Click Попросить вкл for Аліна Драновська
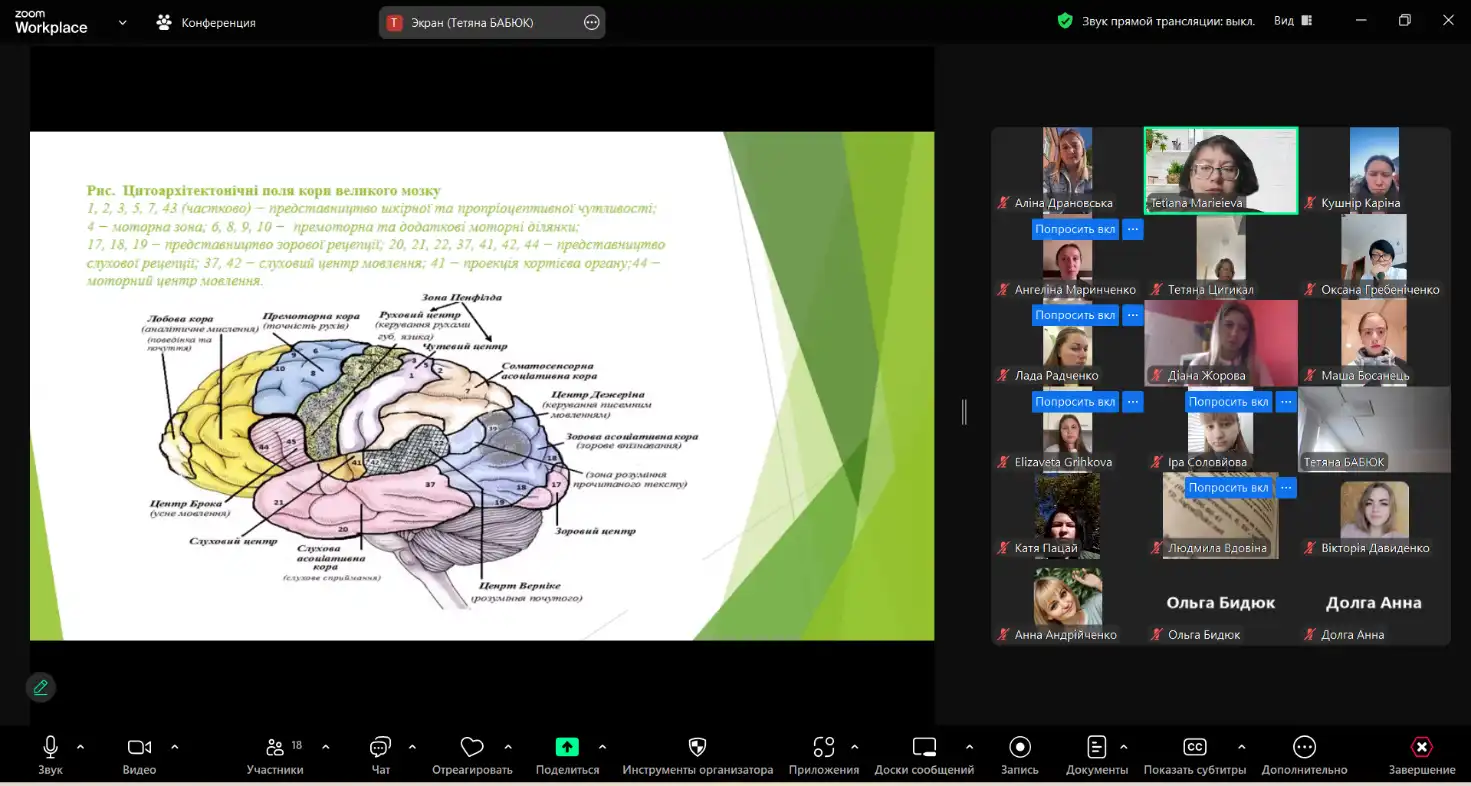The image size is (1471, 786). [1075, 229]
